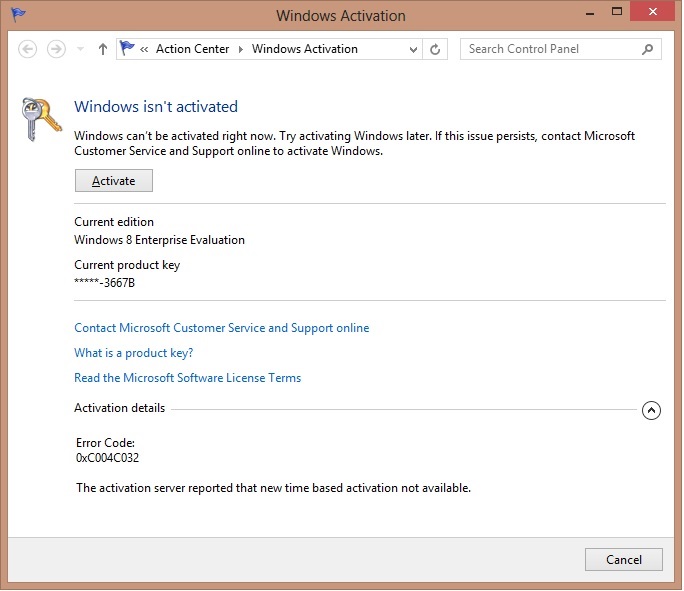The width and height of the screenshot is (684, 591).
Task: Open the recent locations dropdown arrow
Action: (x=80, y=50)
